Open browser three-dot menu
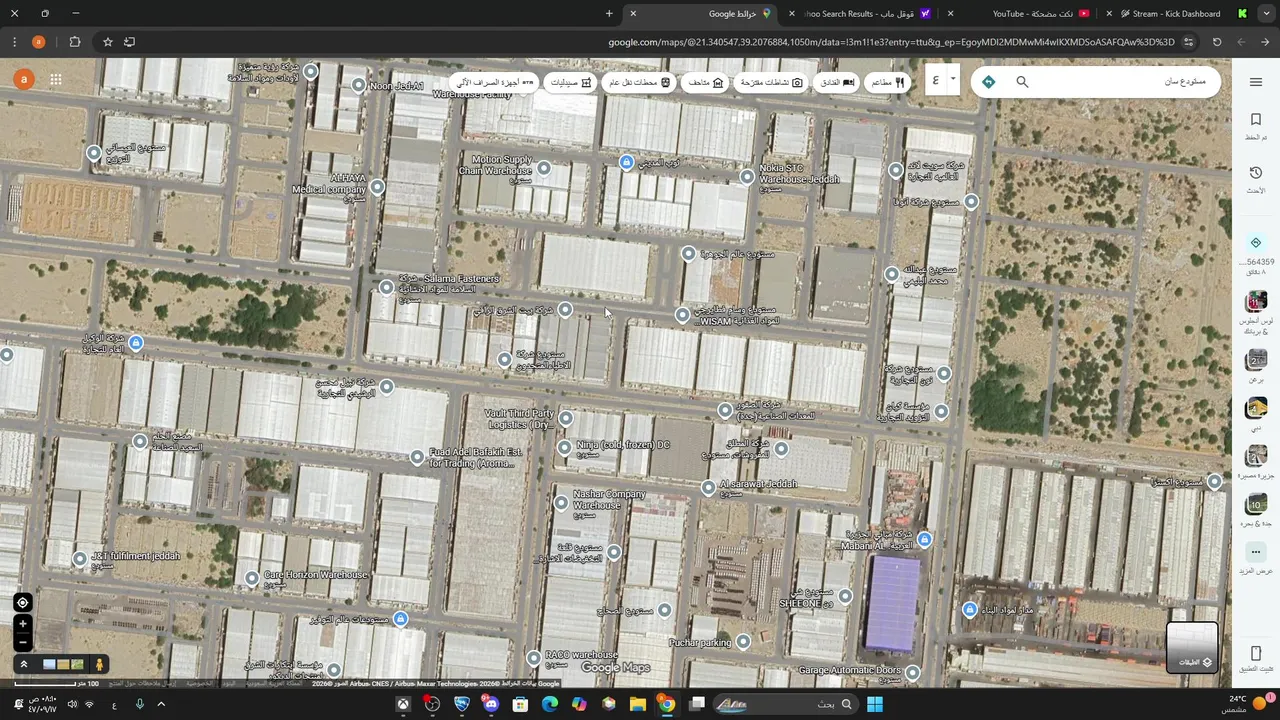 pyautogui.click(x=14, y=42)
